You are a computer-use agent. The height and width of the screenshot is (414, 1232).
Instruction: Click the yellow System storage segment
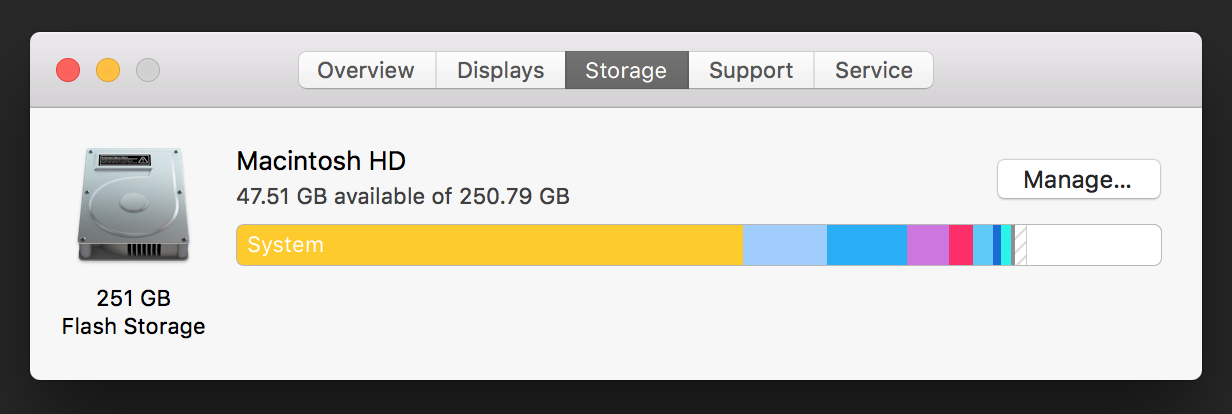pyautogui.click(x=490, y=245)
